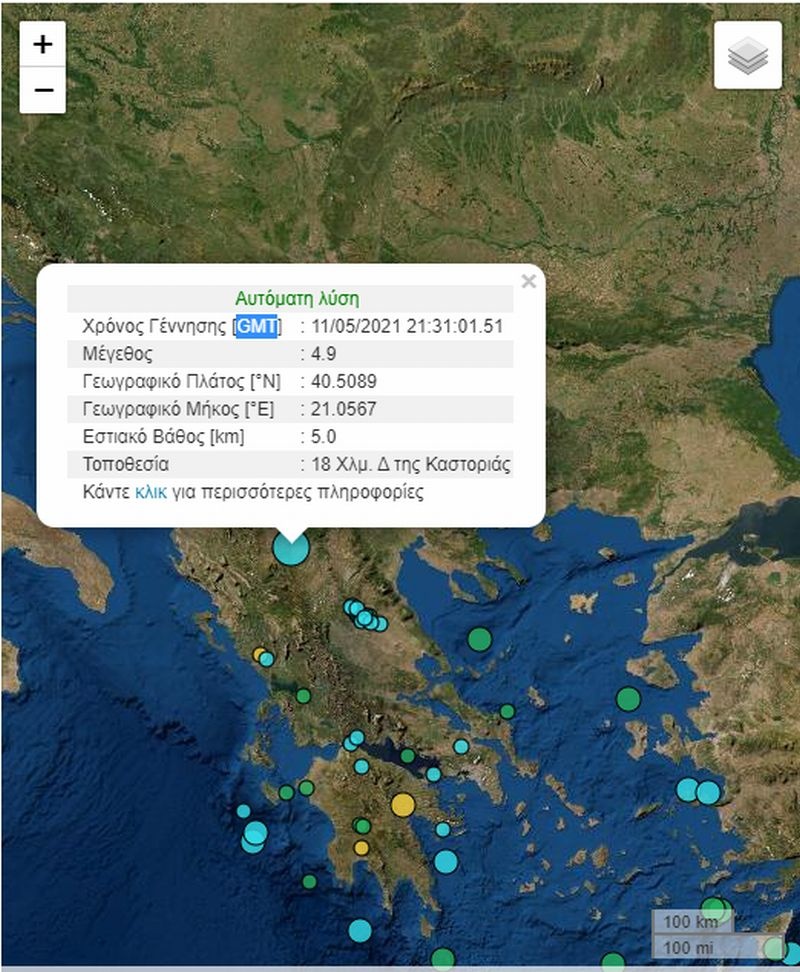Image resolution: width=800 pixels, height=972 pixels.
Task: Select the small green marker on Euboea island
Action: (x=507, y=711)
